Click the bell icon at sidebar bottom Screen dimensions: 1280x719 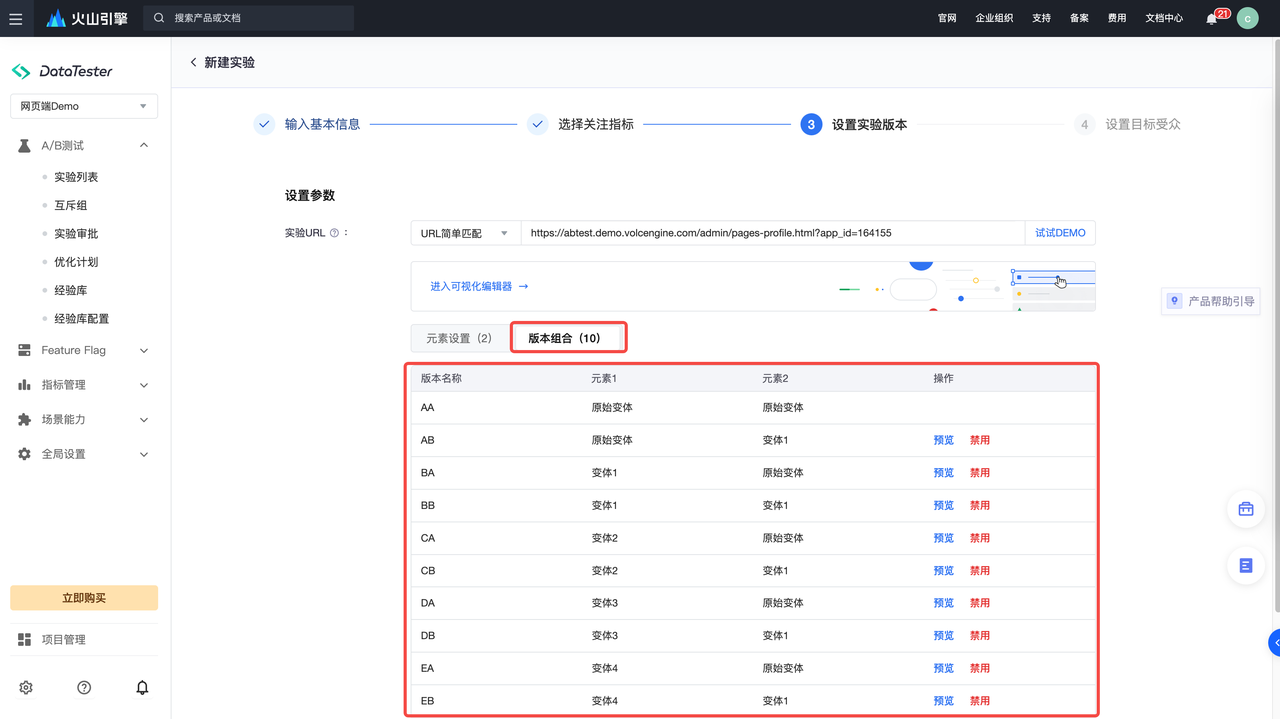142,688
